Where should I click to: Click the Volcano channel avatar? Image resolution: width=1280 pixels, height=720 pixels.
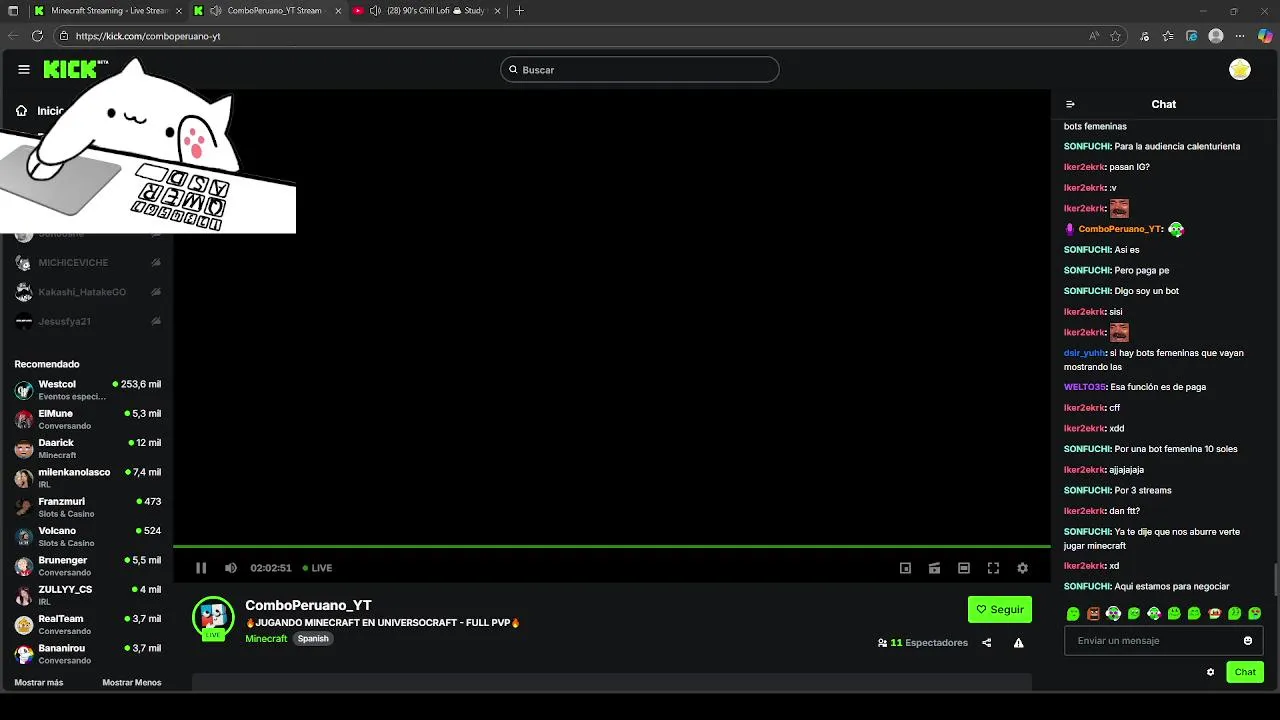point(24,537)
